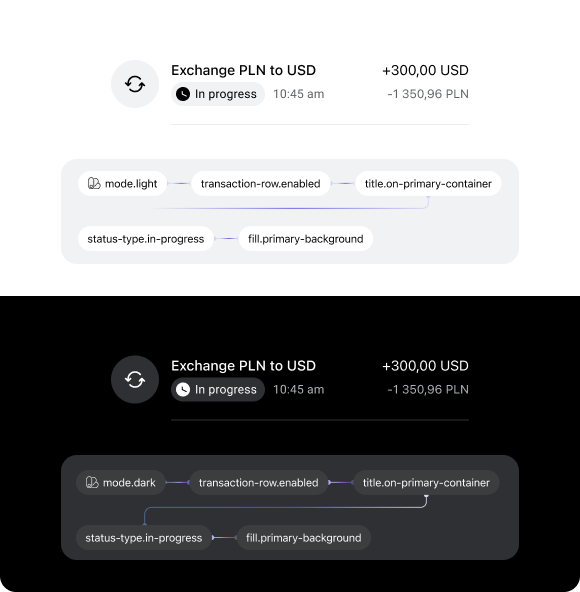Click transaction-row.enabled chip in dark panel
The width and height of the screenshot is (580, 592).
[x=259, y=483]
